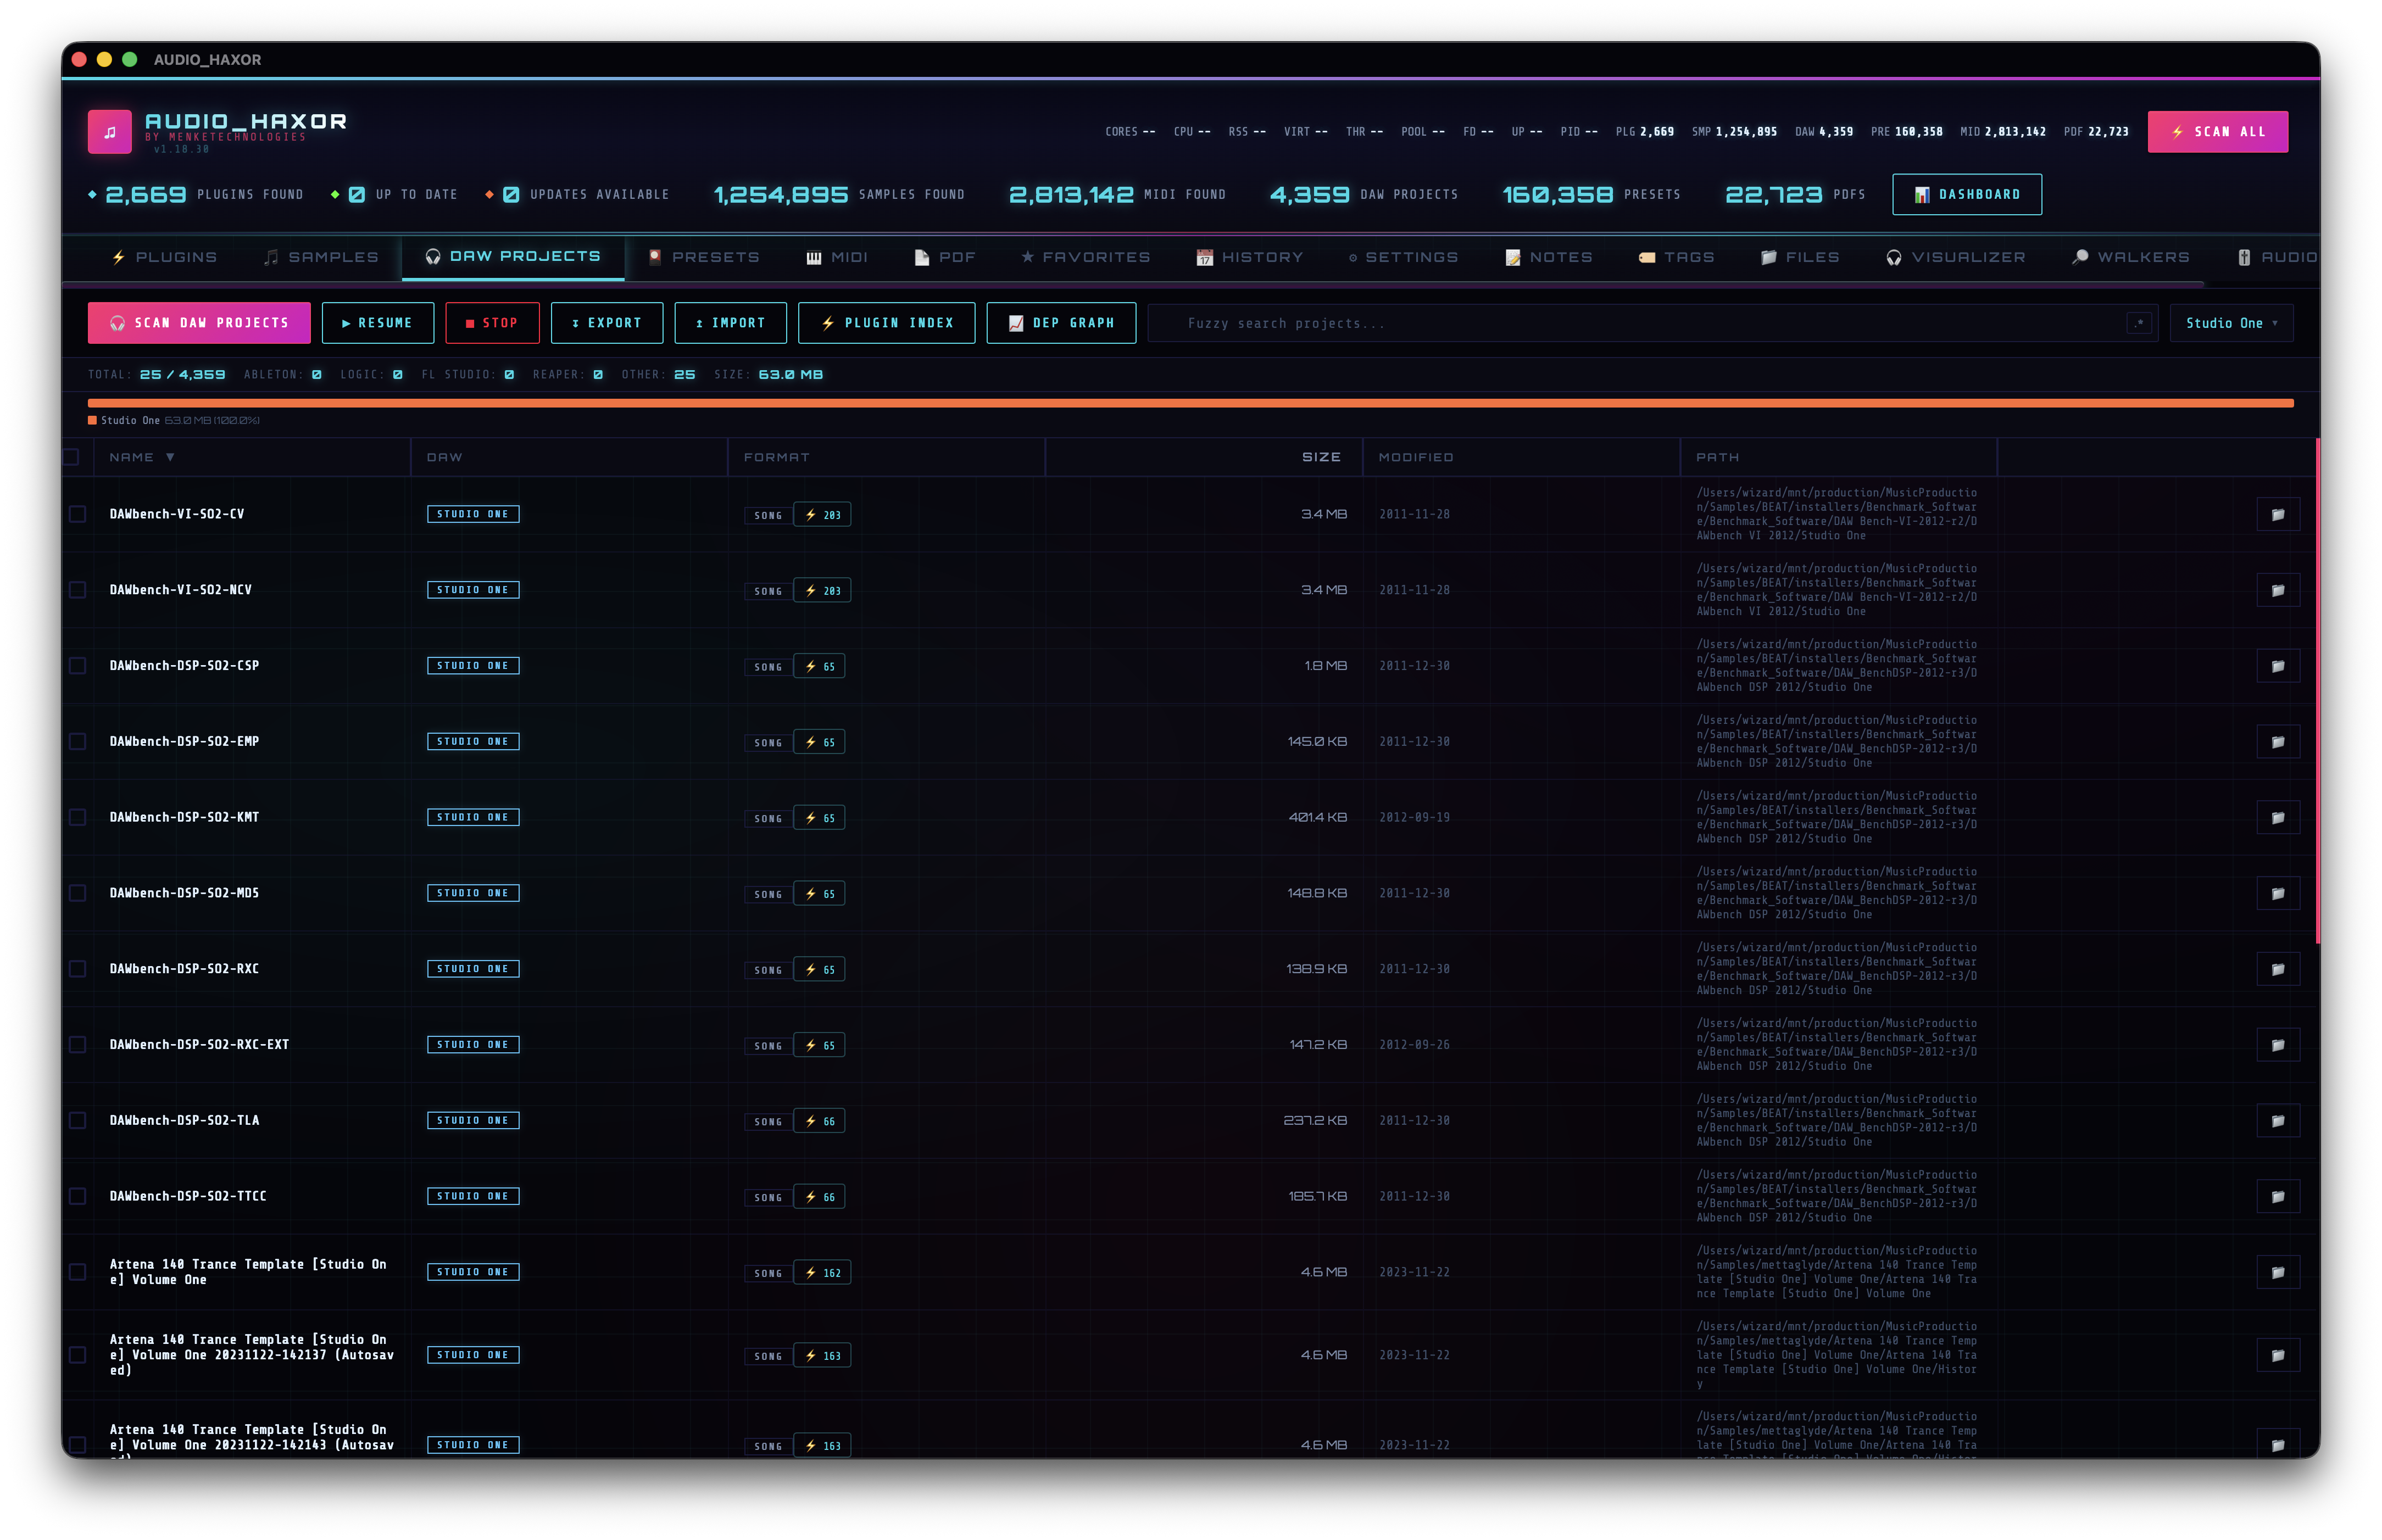This screenshot has height=1540, width=2382.
Task: Click the Import button
Action: click(730, 323)
